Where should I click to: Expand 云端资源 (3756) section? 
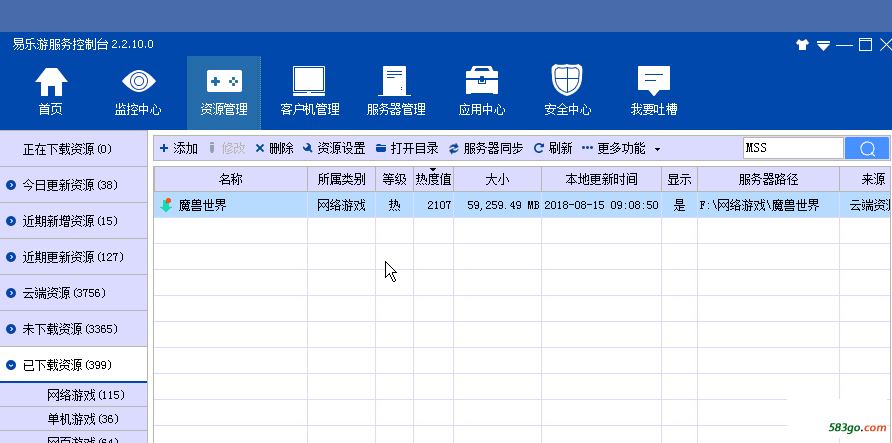[73, 293]
